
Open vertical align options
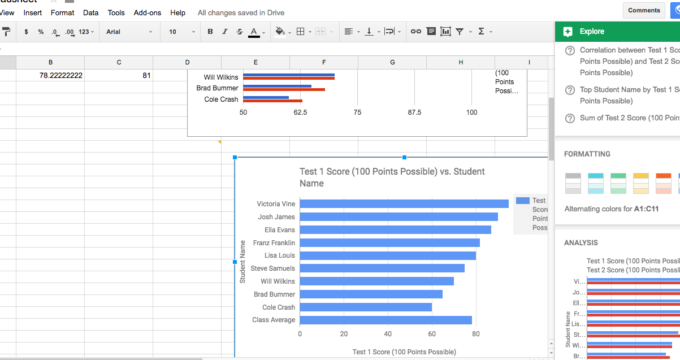pos(369,32)
